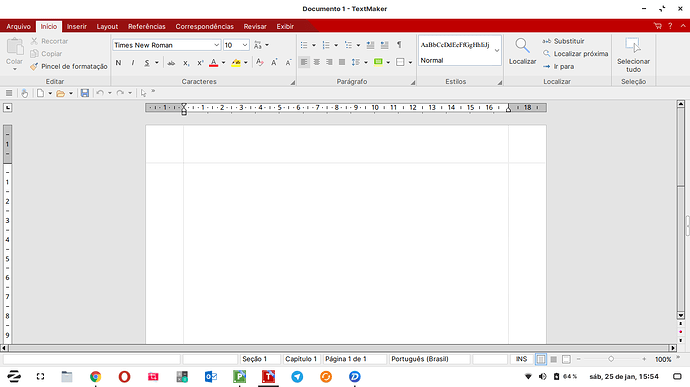Click the Localizar magnifier button

coord(522,52)
